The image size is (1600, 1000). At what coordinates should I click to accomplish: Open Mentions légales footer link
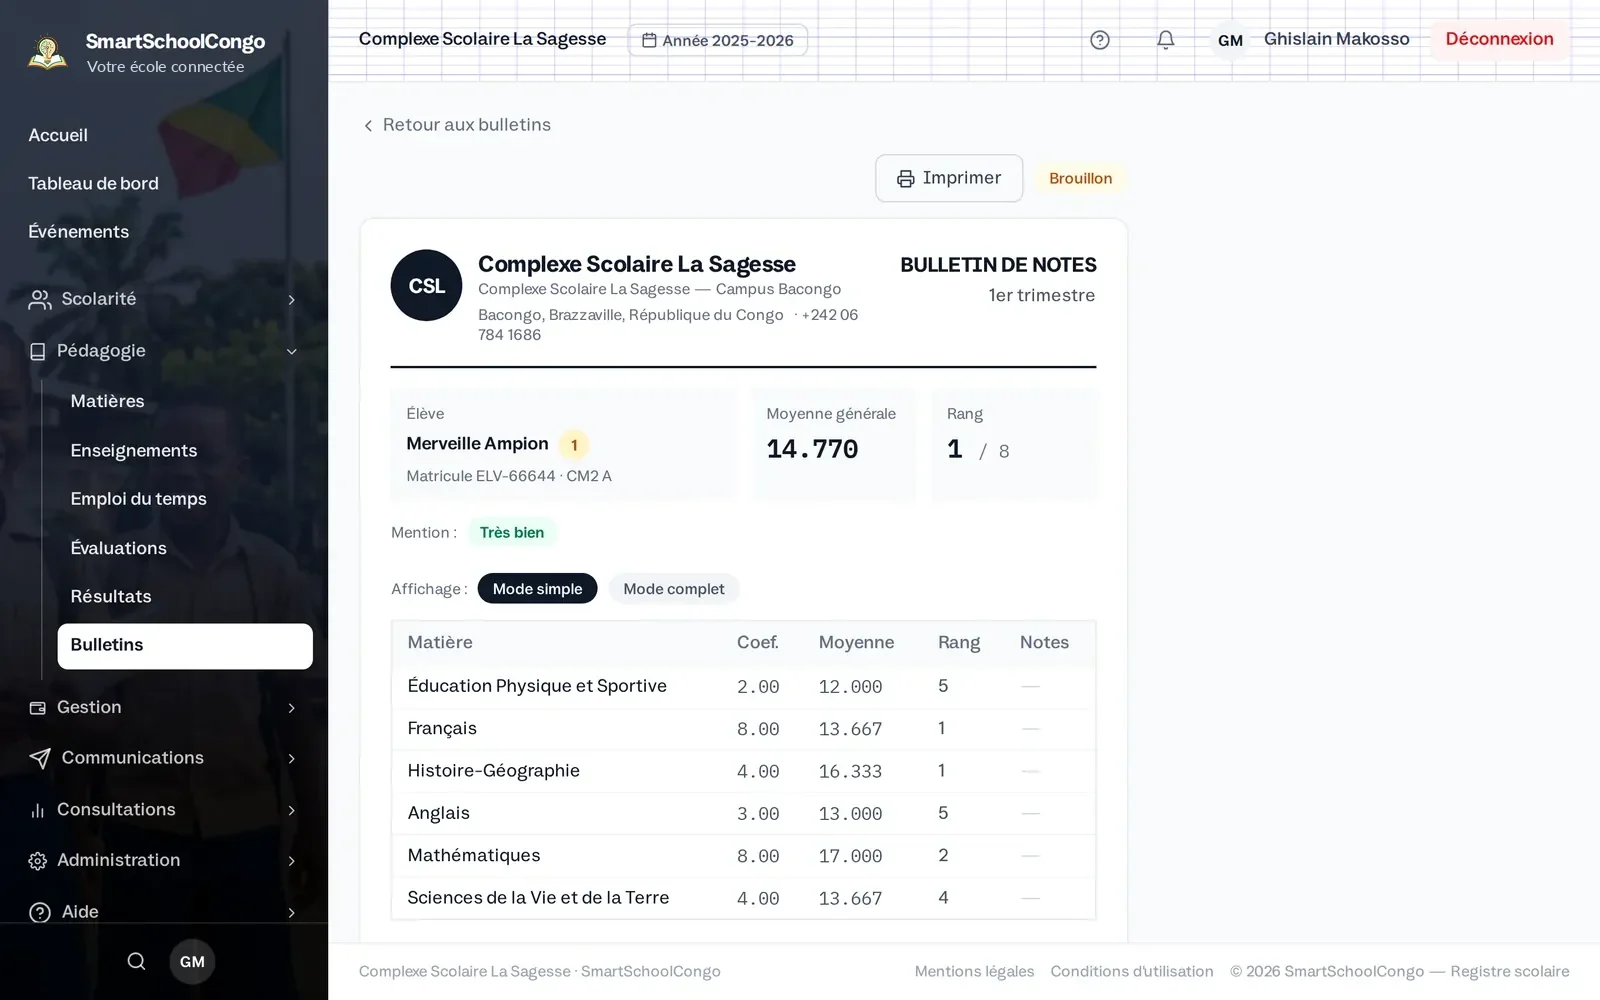click(974, 971)
